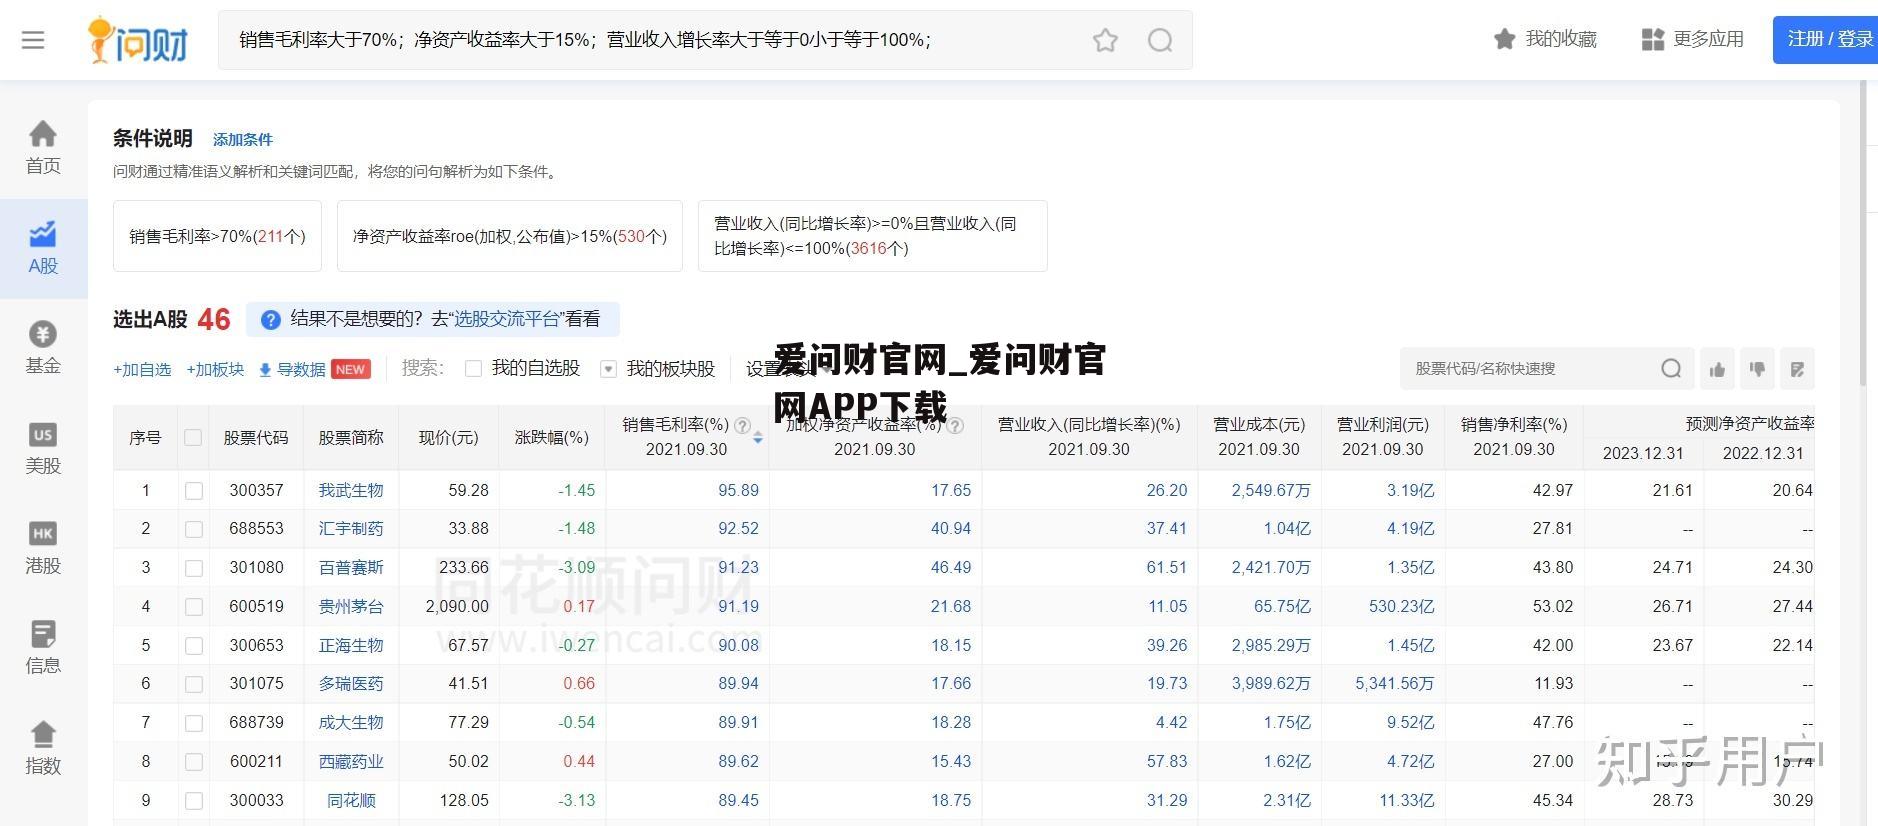The image size is (1878, 826).
Task: Toggle the select-all header checkbox
Action: [194, 437]
